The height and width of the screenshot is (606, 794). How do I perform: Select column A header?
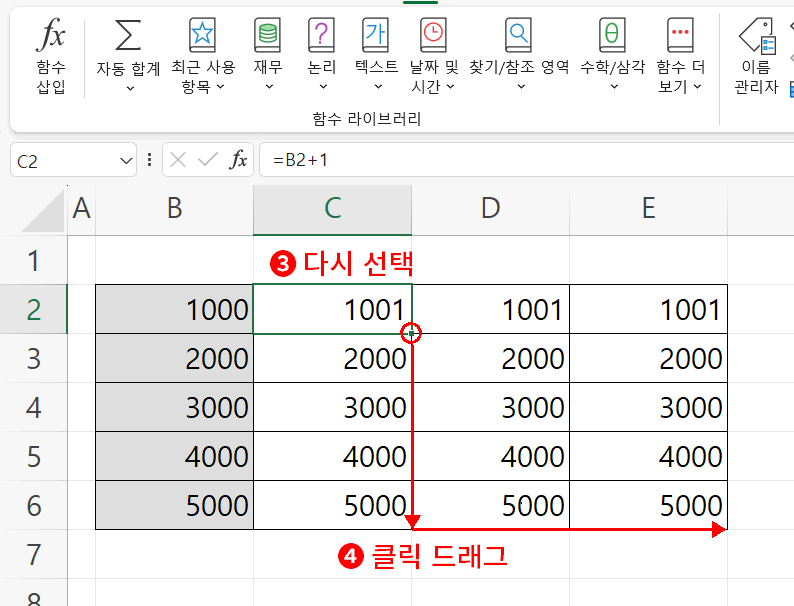coord(82,210)
